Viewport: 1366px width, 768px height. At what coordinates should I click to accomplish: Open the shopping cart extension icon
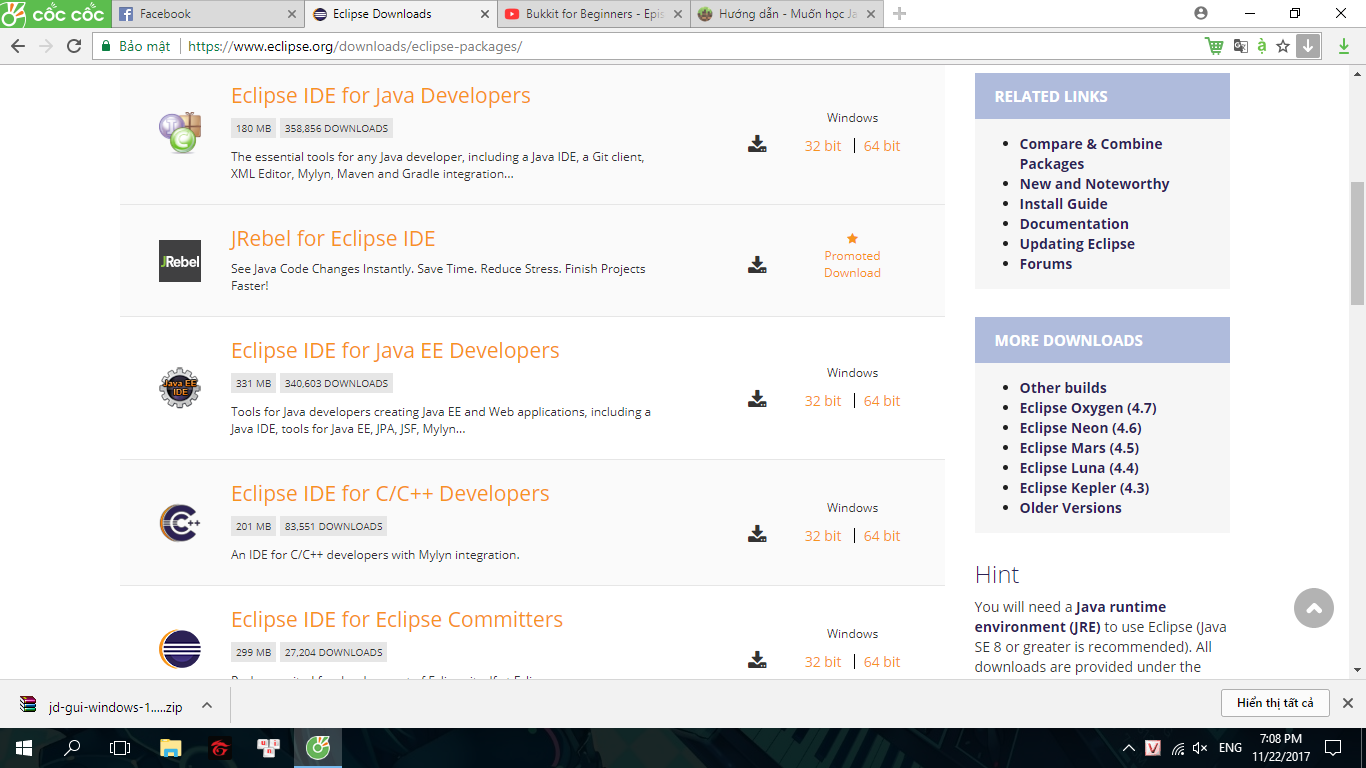click(1214, 46)
